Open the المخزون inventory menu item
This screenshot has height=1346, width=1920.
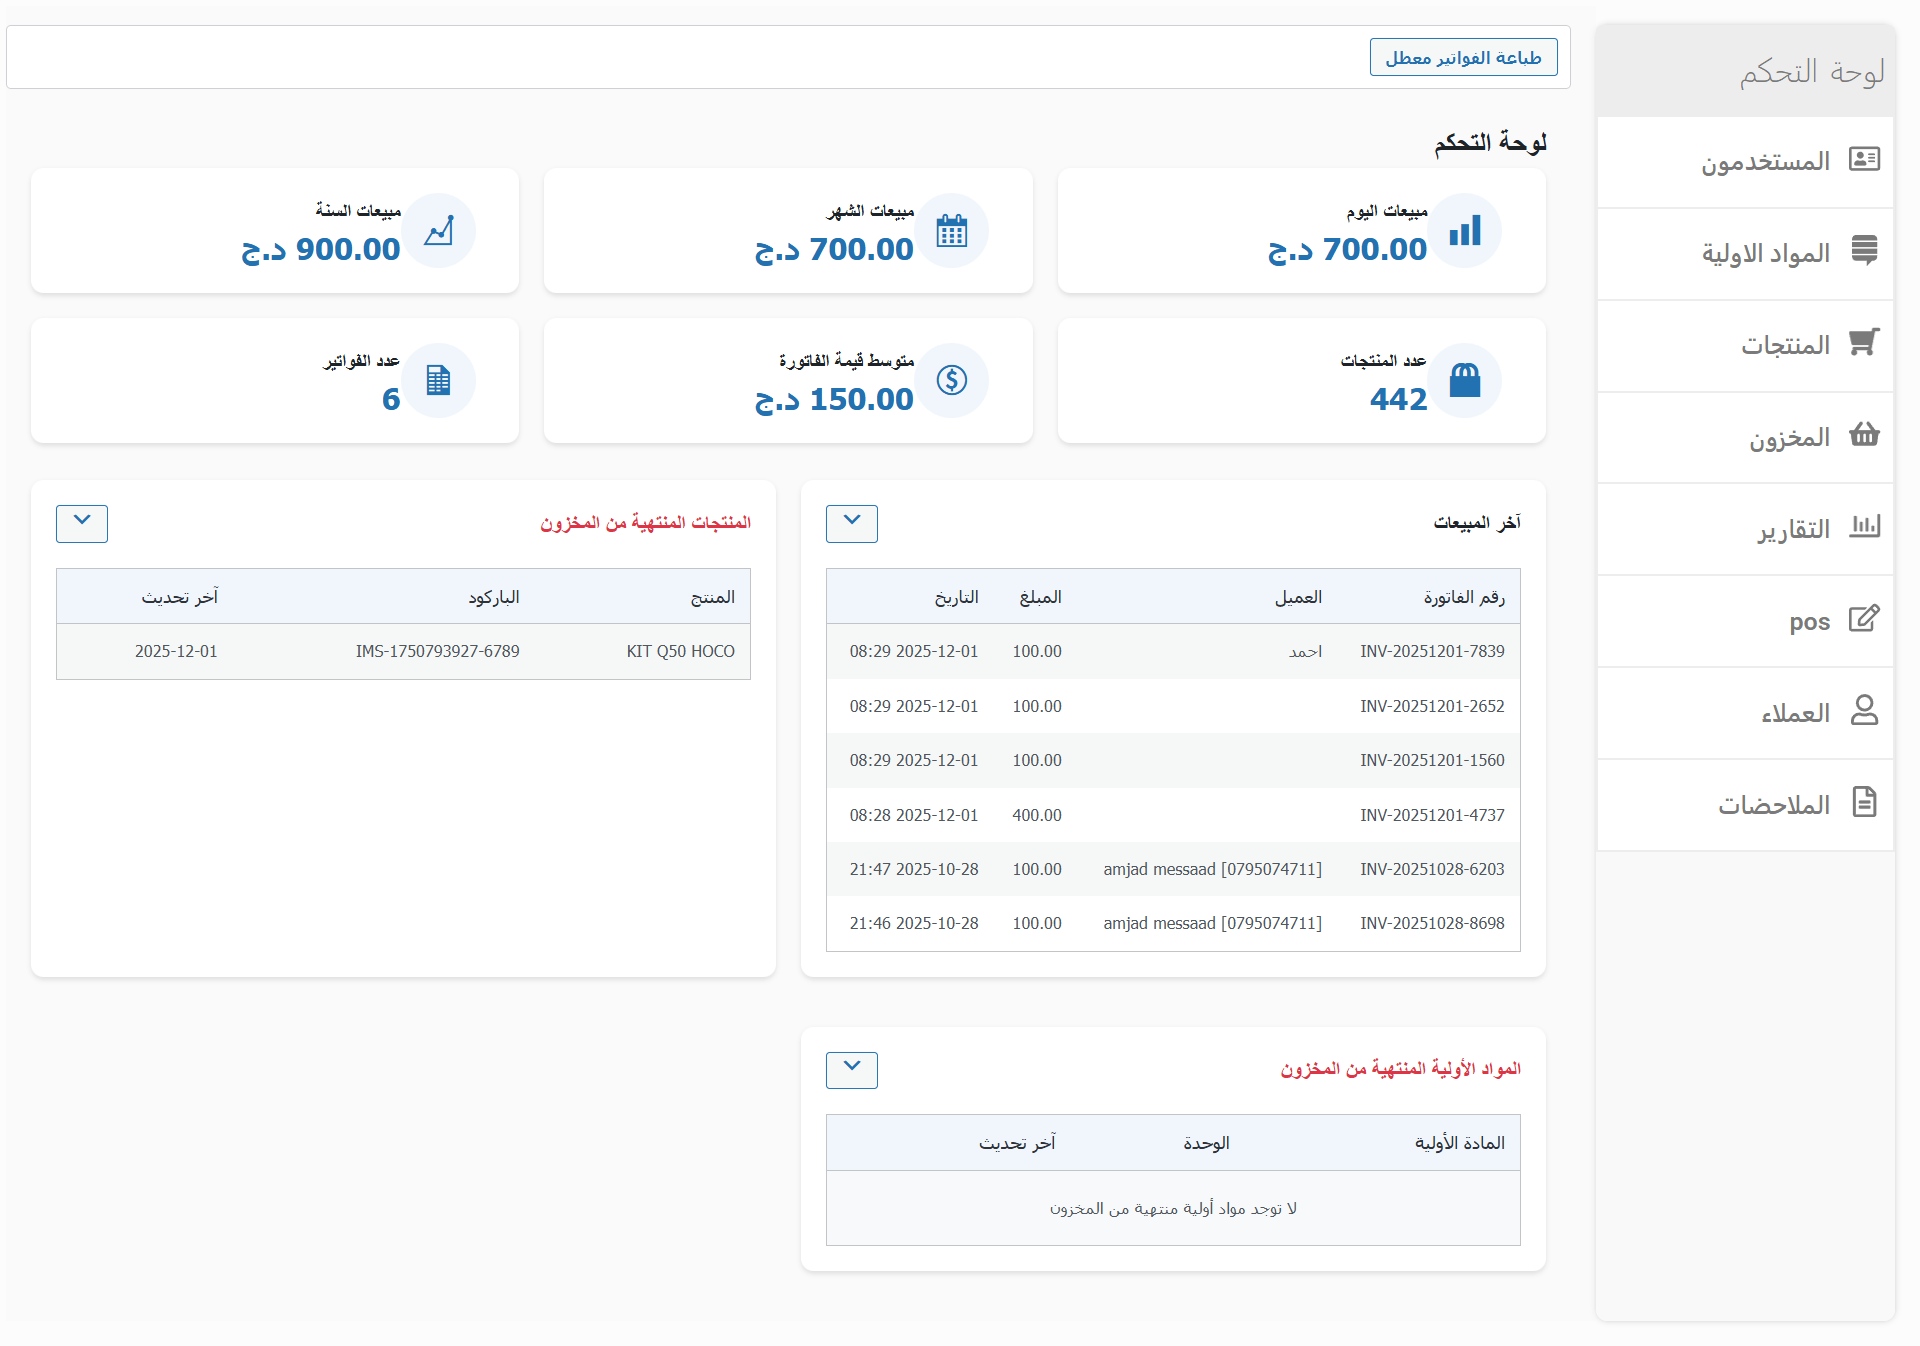[1789, 438]
